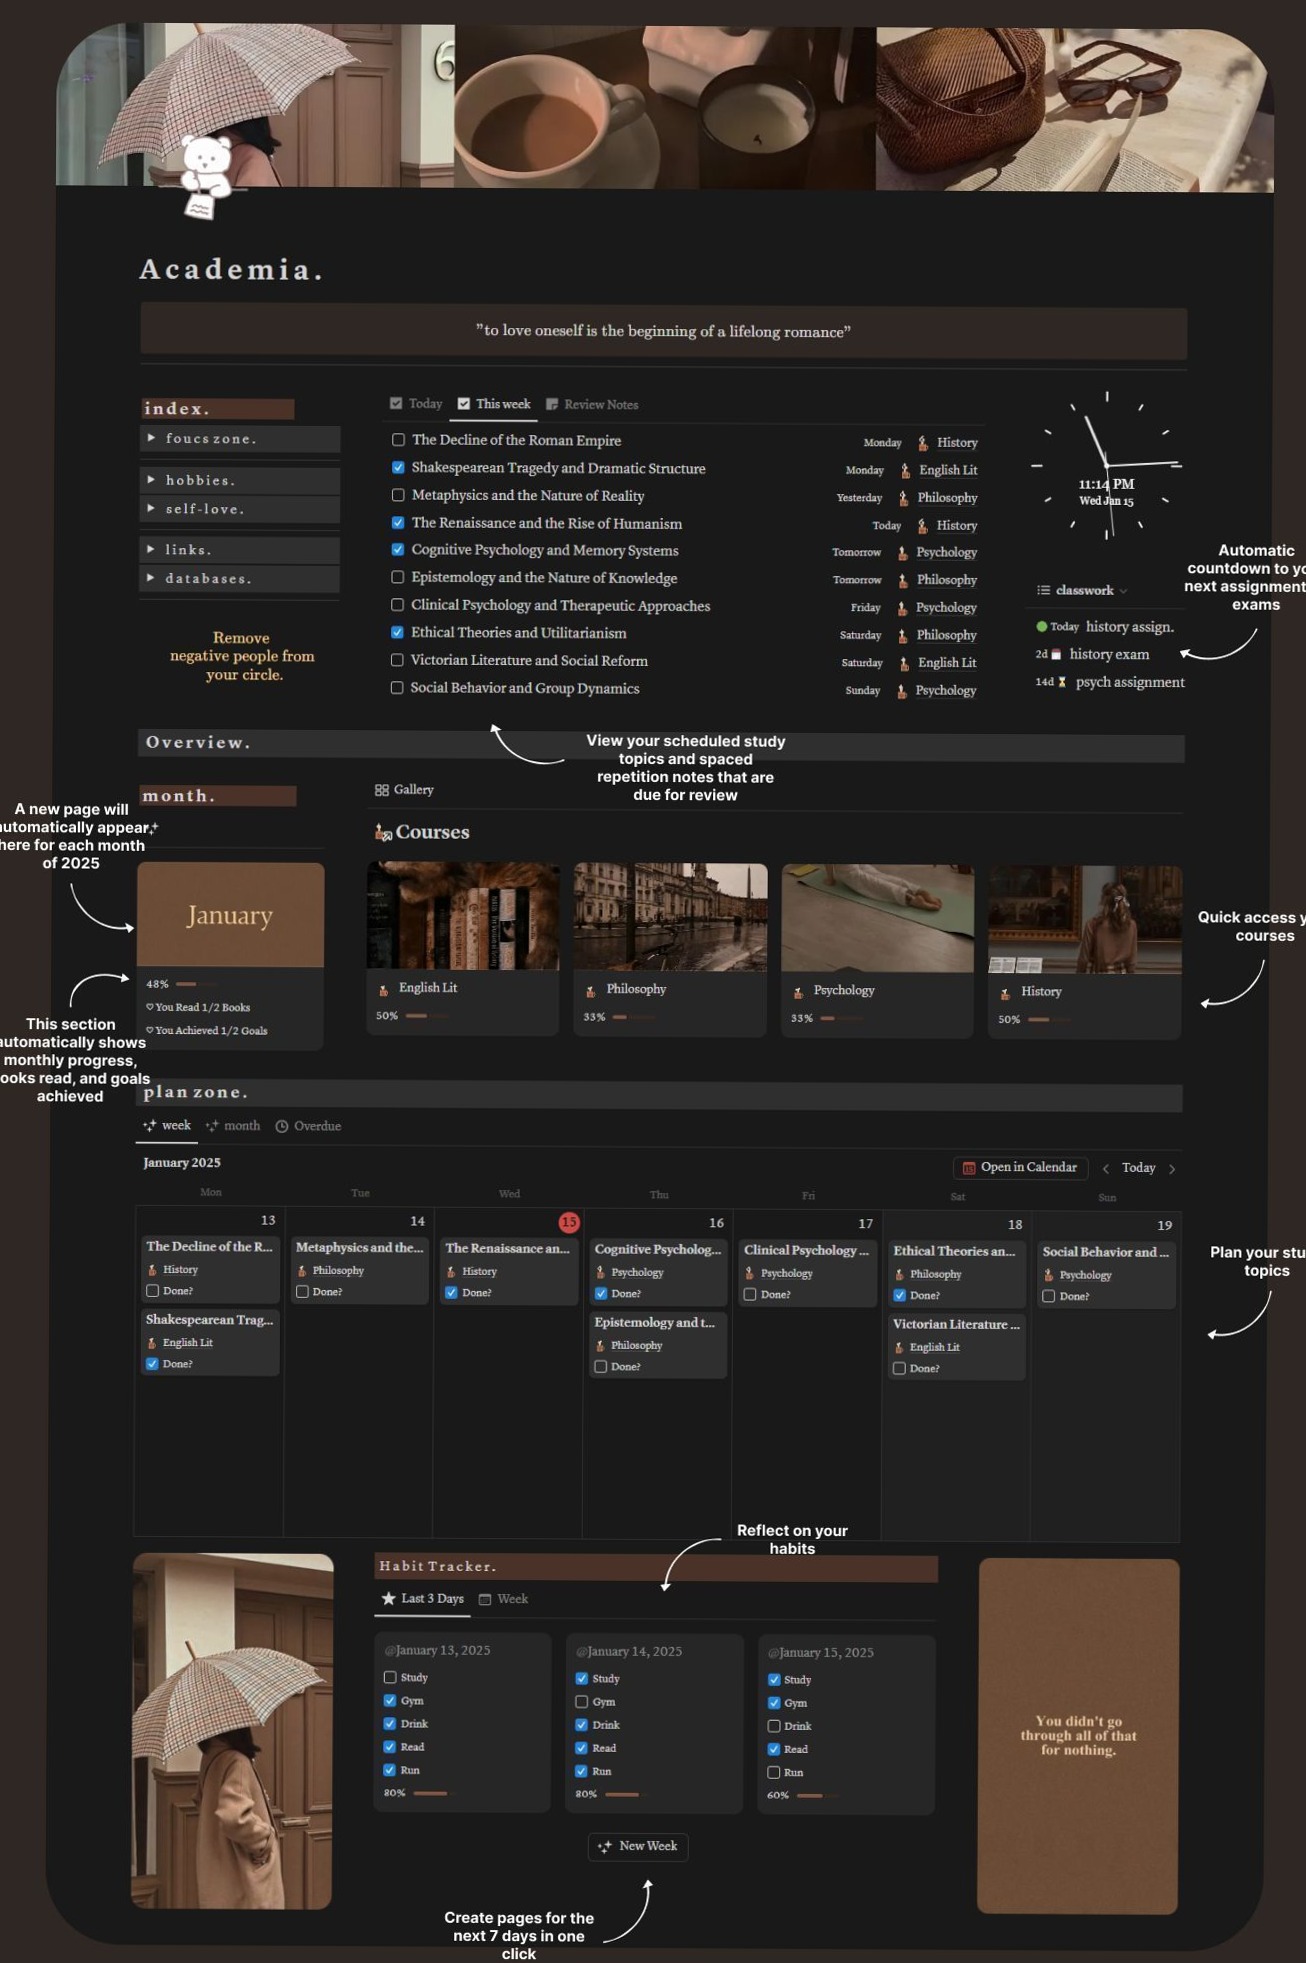Go to next week in calendar

1172,1169
